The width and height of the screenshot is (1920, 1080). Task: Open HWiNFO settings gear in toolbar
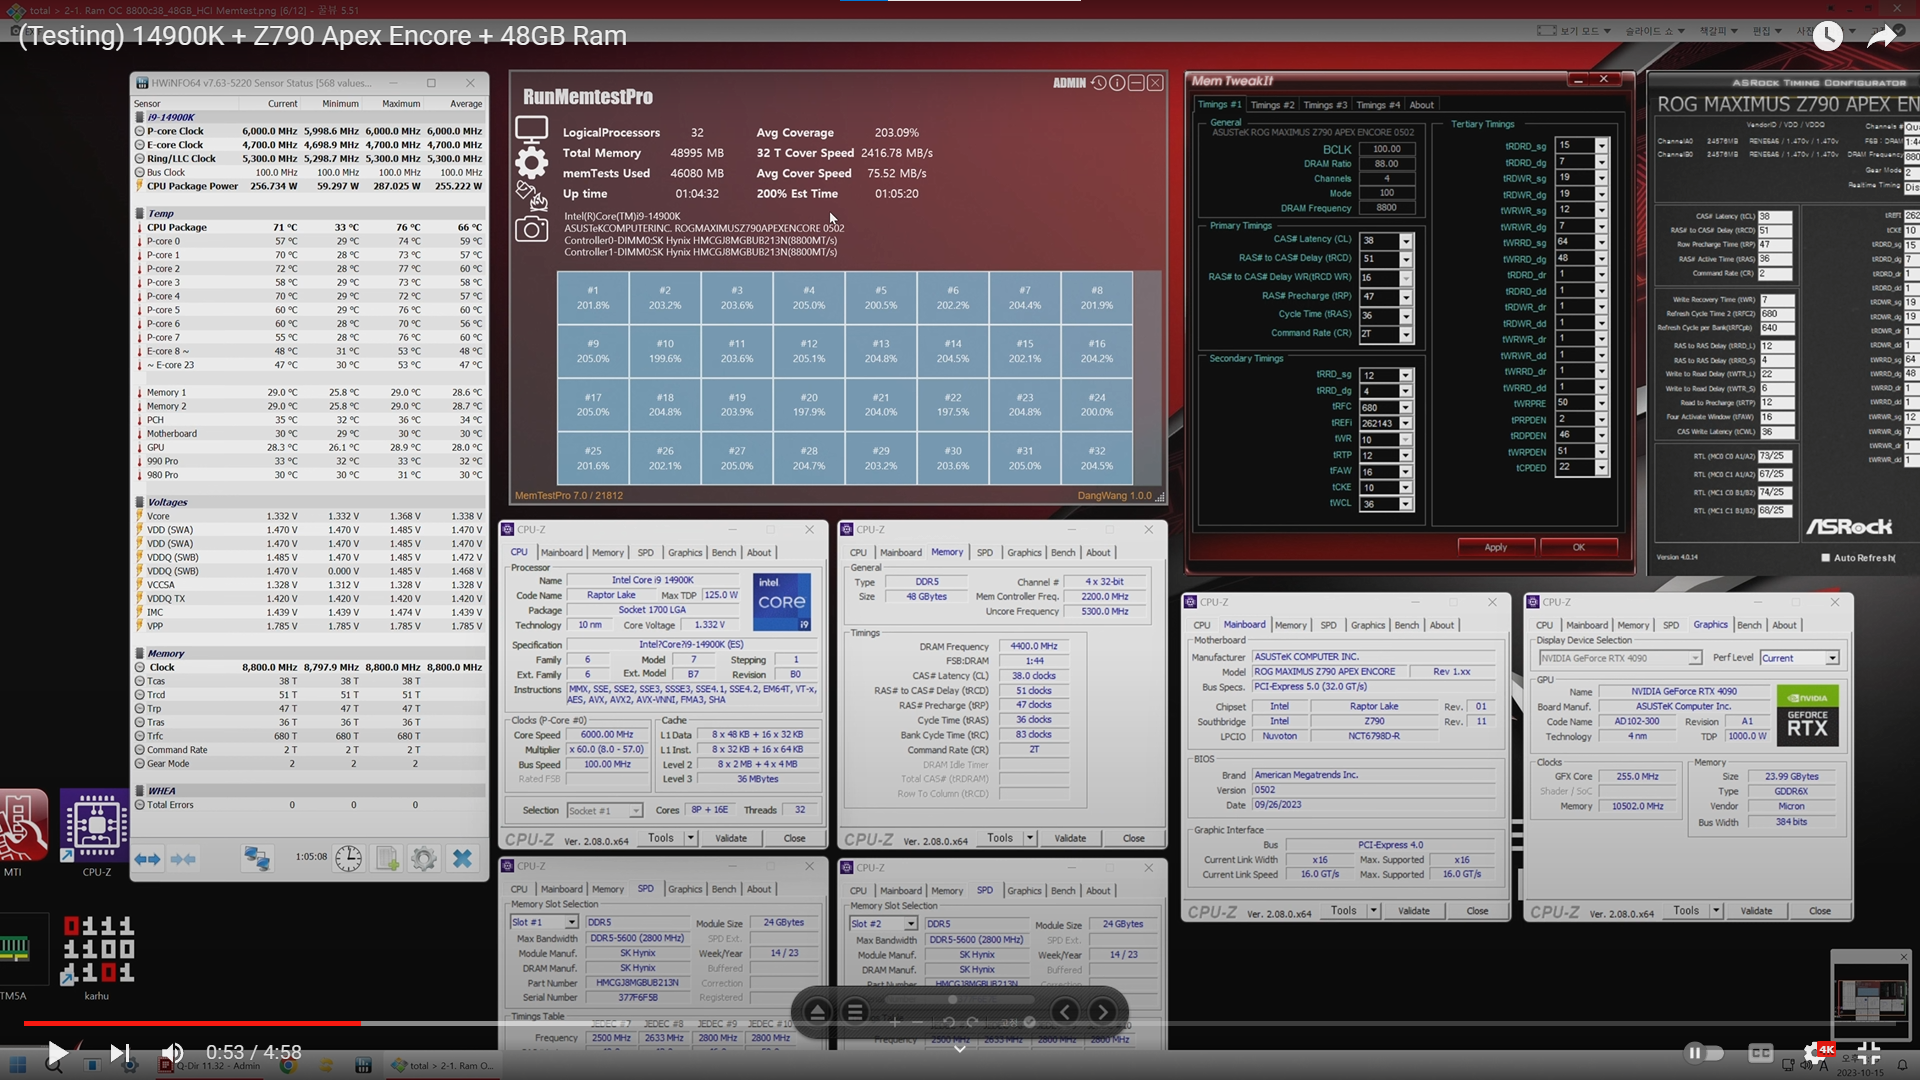(423, 858)
